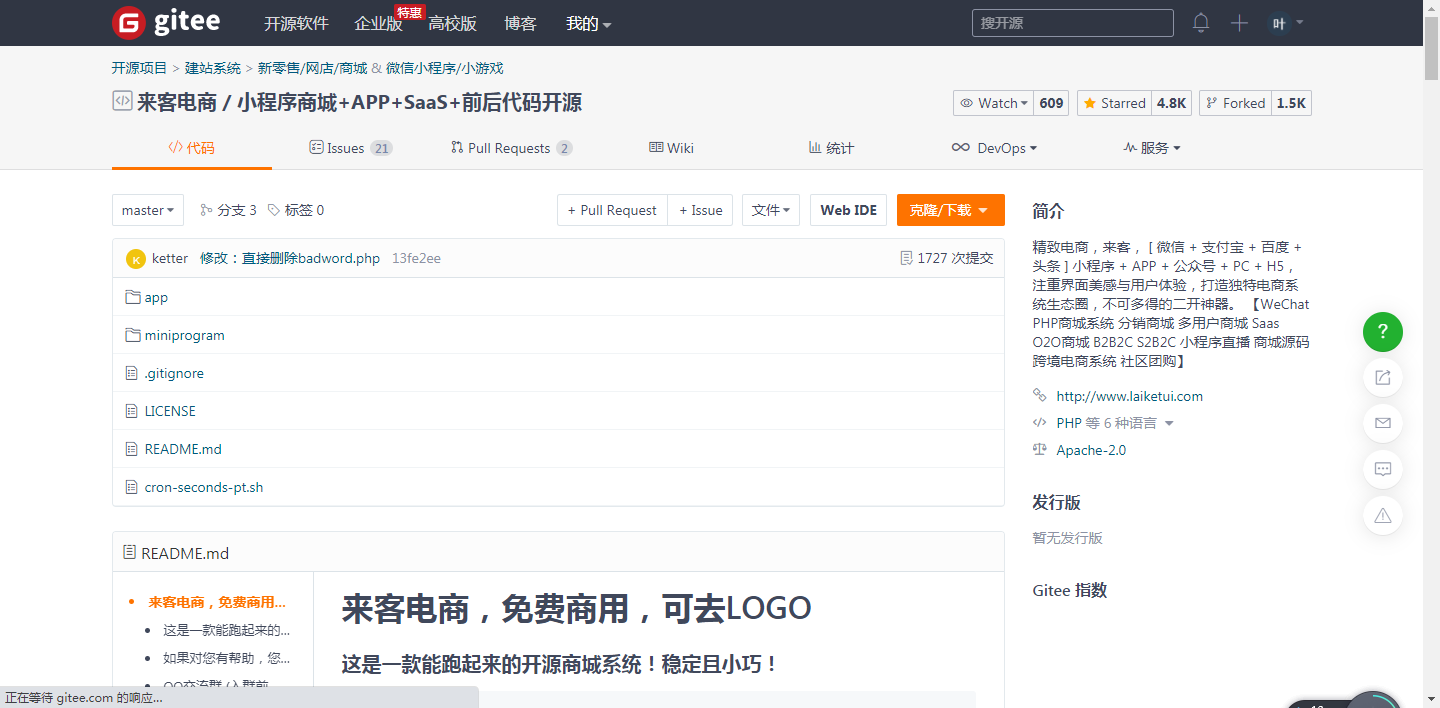This screenshot has width=1440, height=708.
Task: Click the .gitignore file icon
Action: point(131,373)
